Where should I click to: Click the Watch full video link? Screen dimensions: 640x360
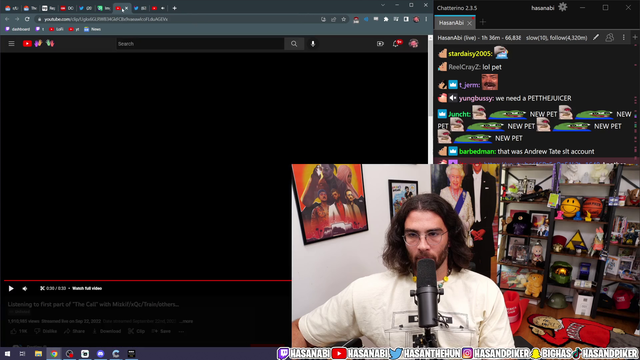click(87, 289)
